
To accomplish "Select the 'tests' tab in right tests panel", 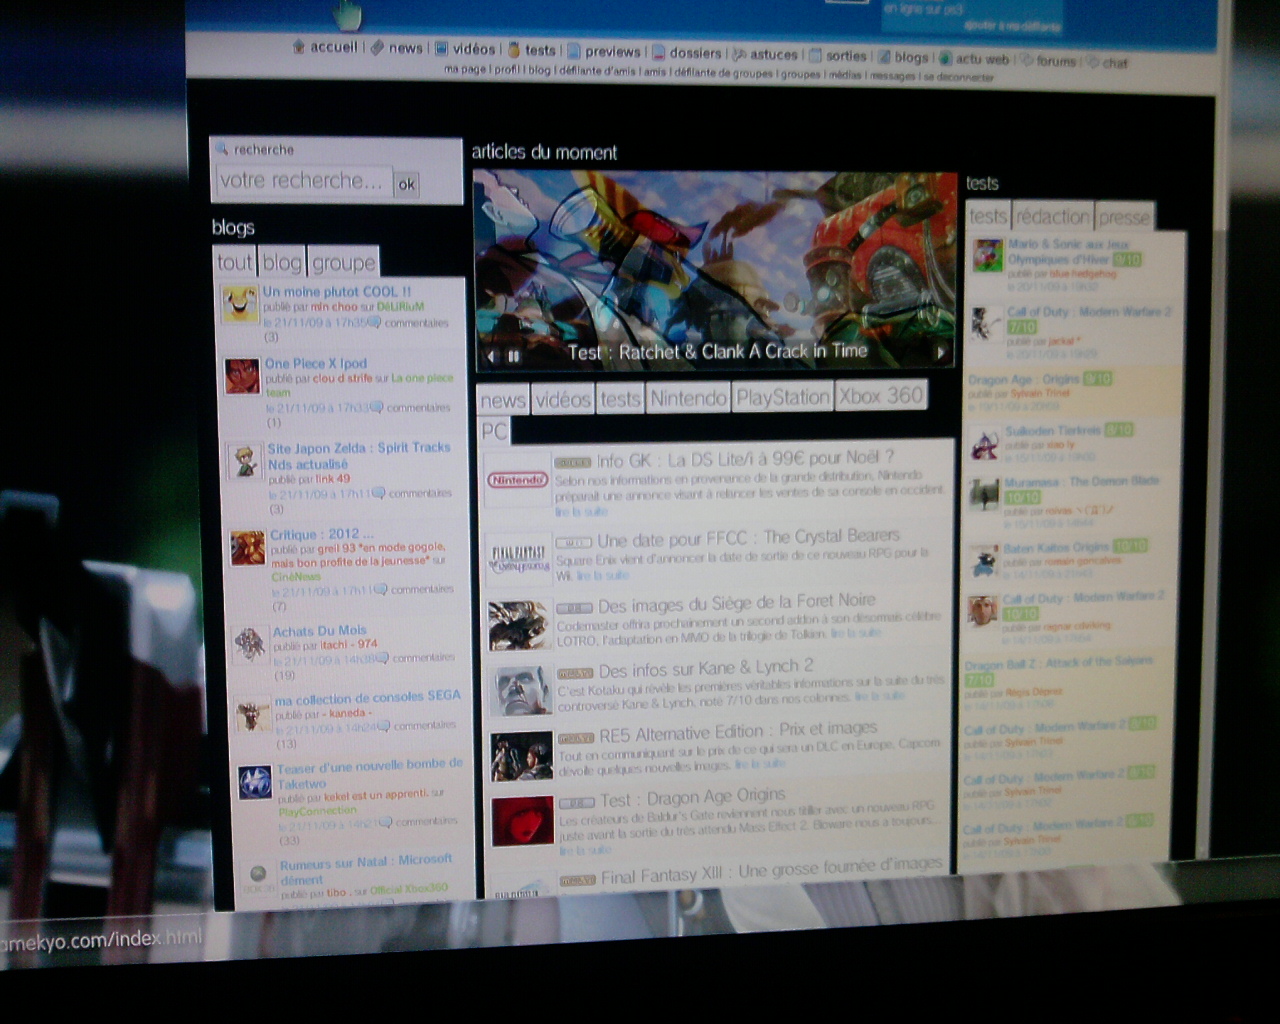I will (988, 216).
